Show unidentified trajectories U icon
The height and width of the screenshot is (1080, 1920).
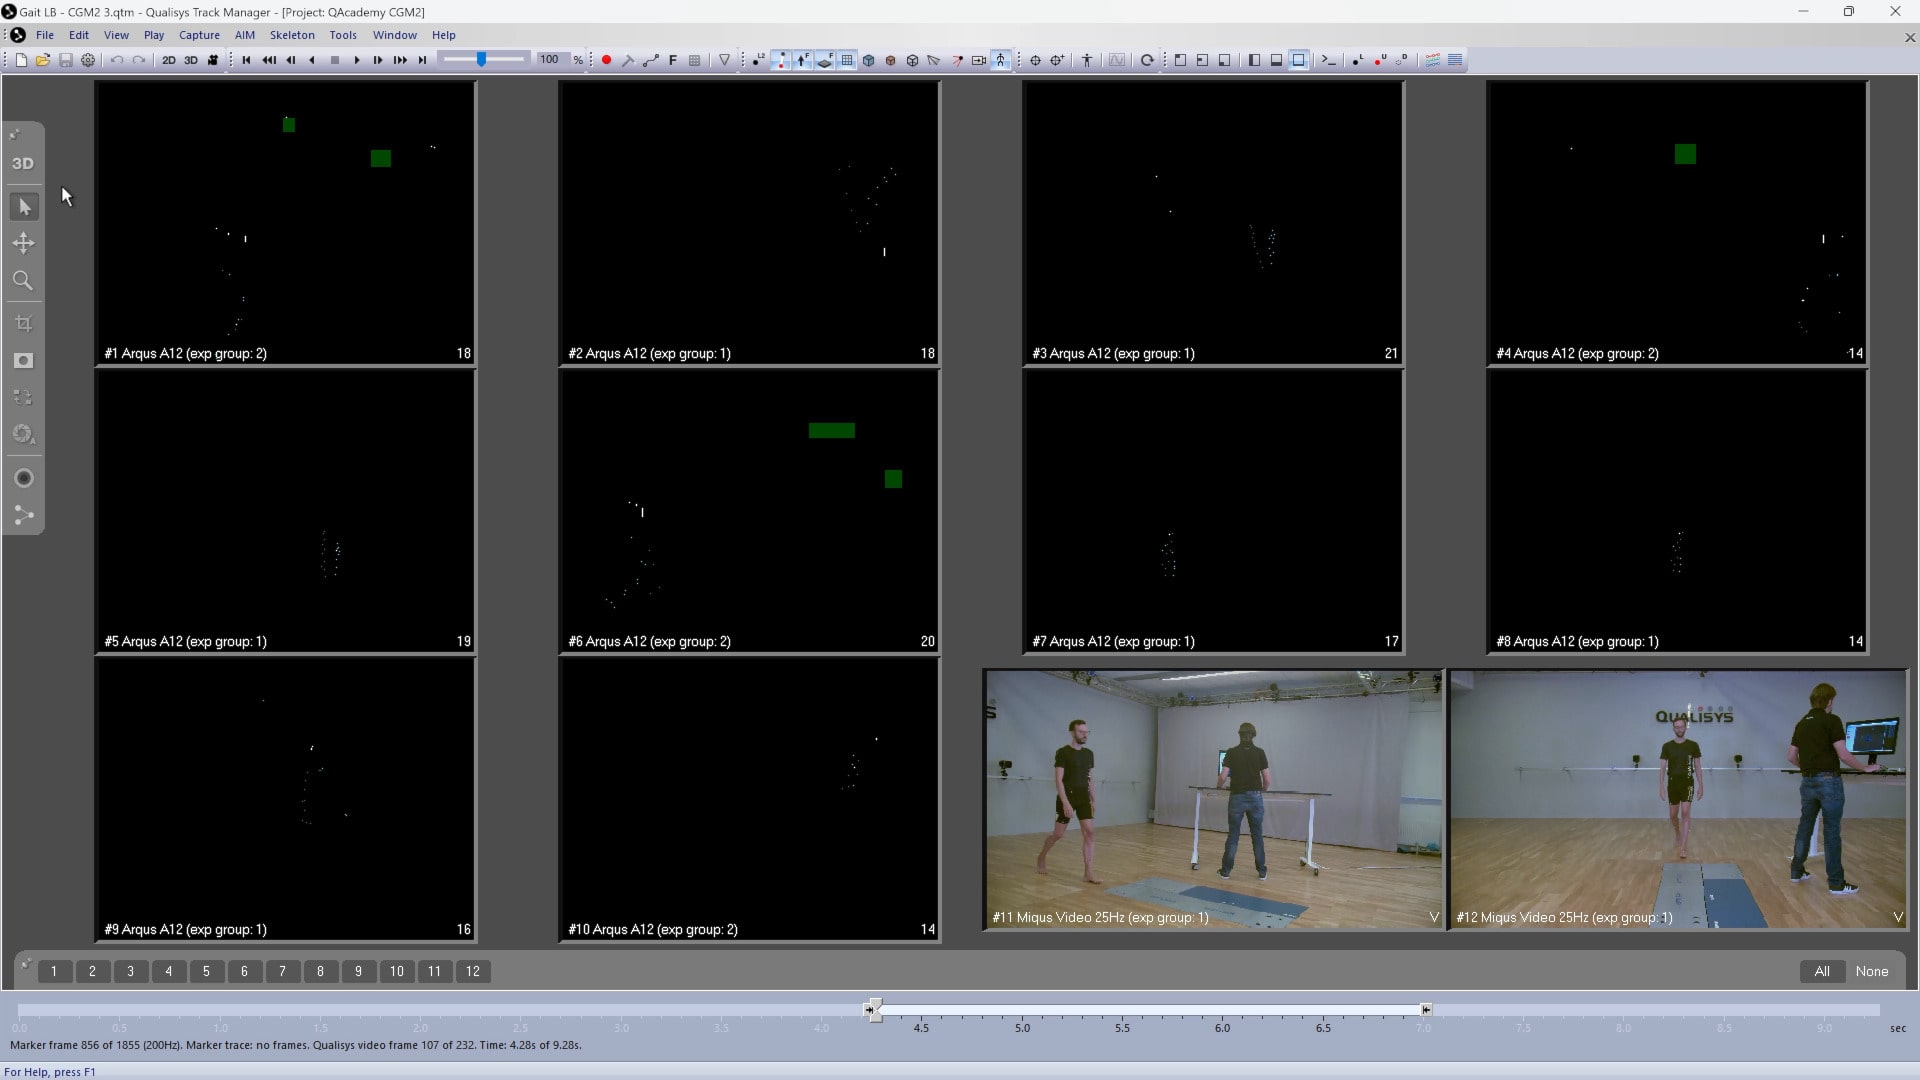tap(1380, 60)
